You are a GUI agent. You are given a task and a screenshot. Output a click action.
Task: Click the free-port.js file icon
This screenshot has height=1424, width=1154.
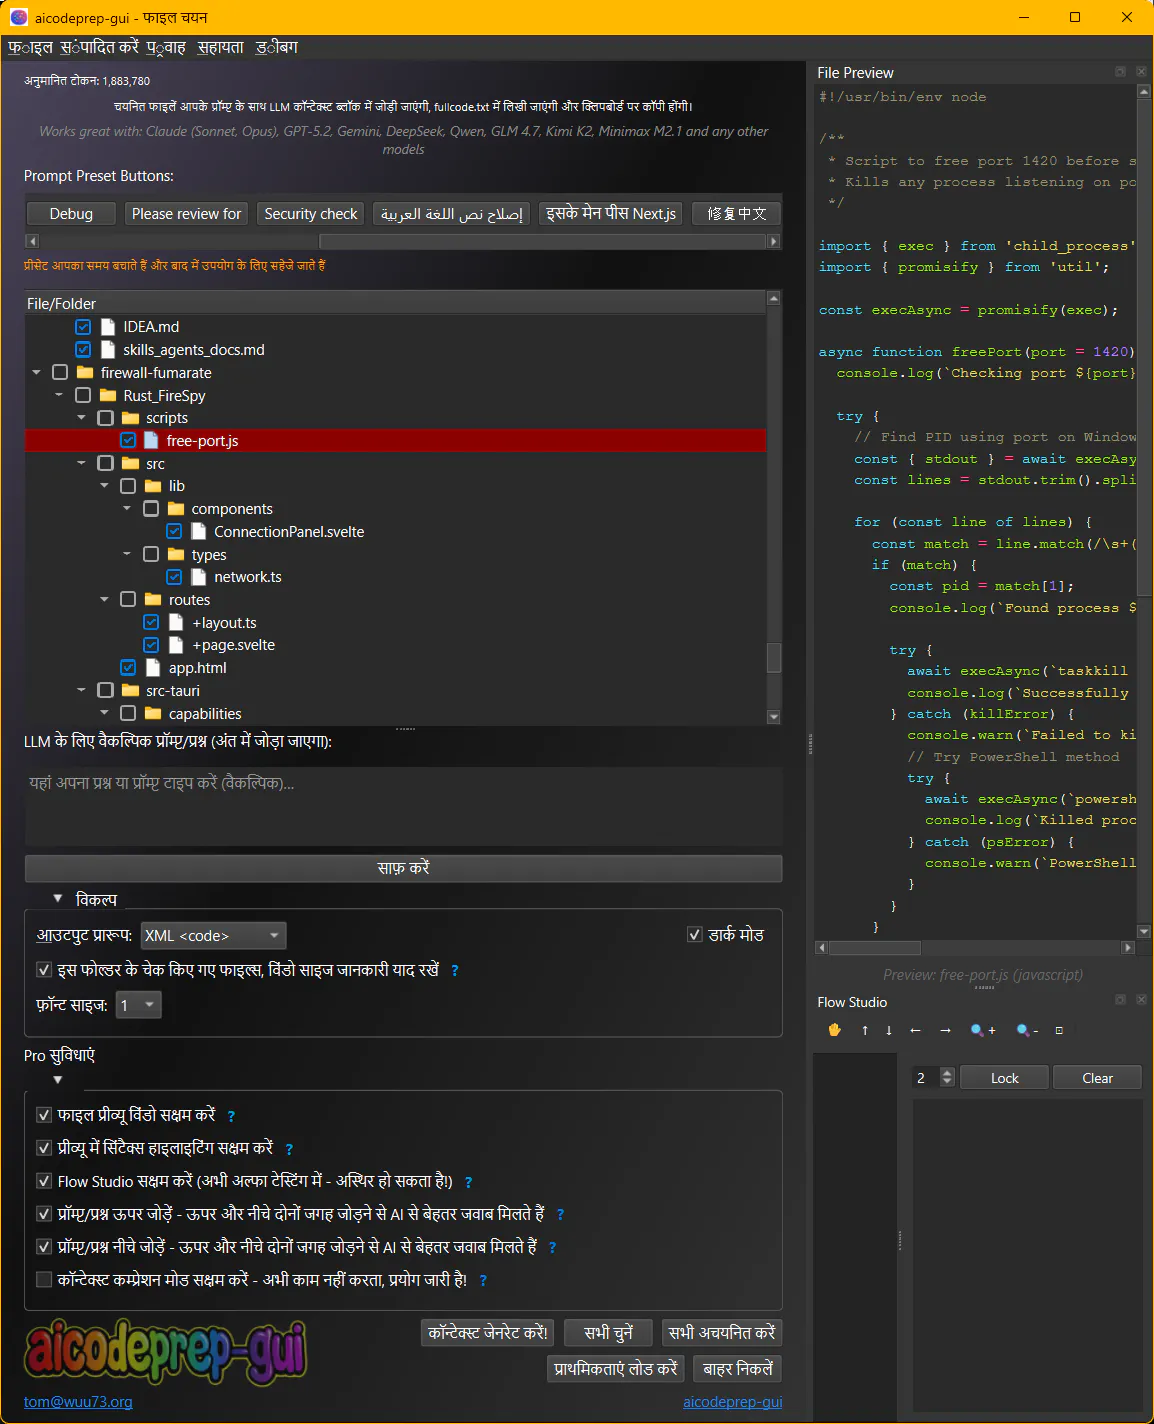click(151, 440)
